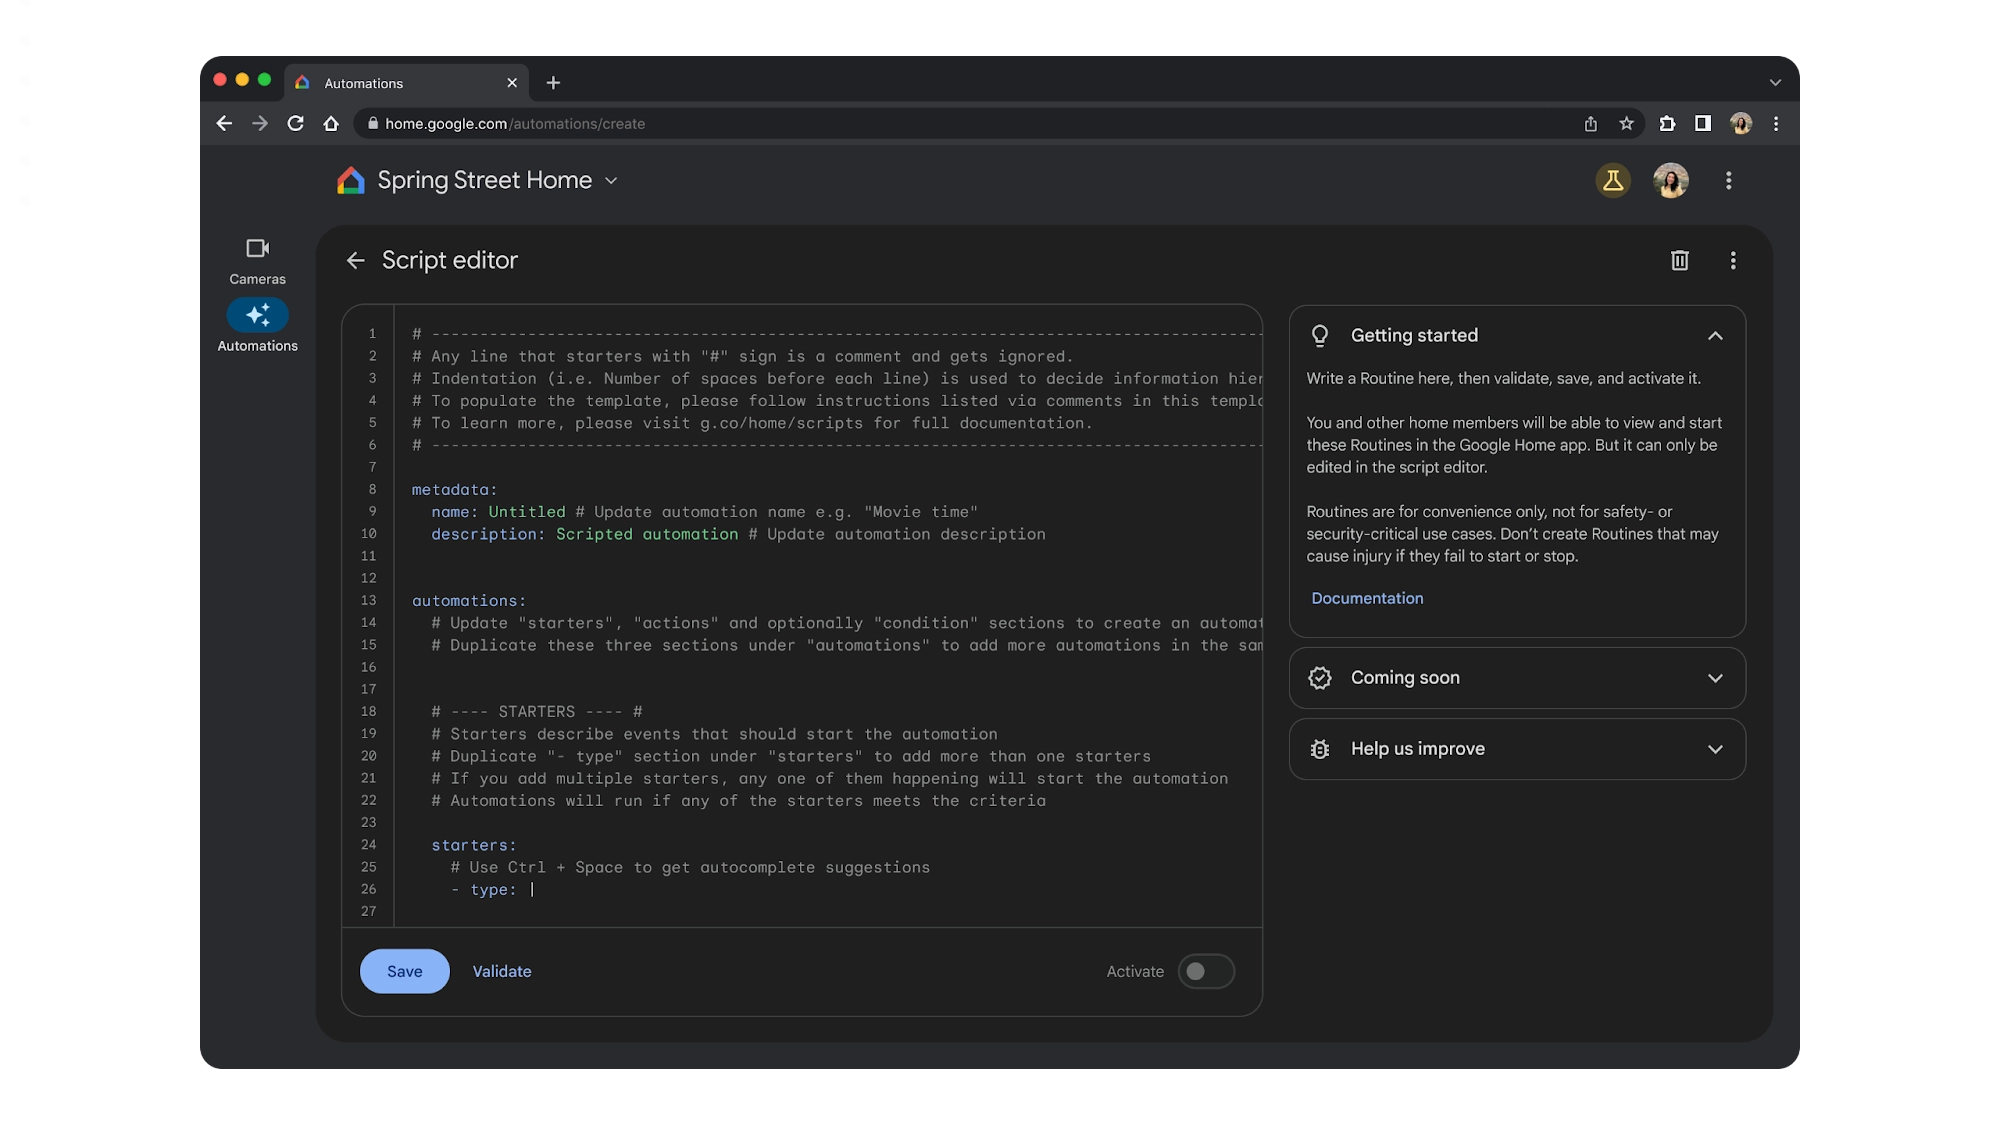
Task: Click the browser back arrow
Action: 224,124
